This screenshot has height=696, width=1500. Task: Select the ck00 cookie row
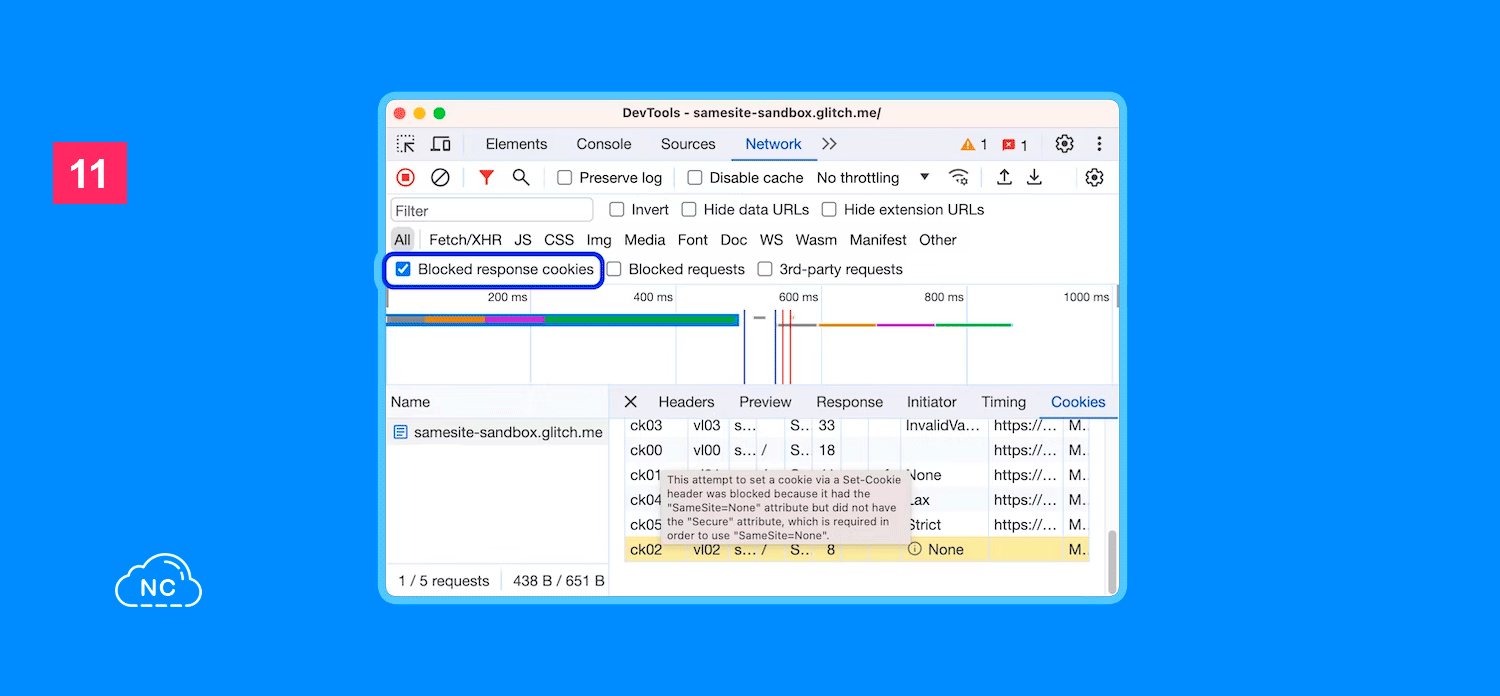coord(857,450)
